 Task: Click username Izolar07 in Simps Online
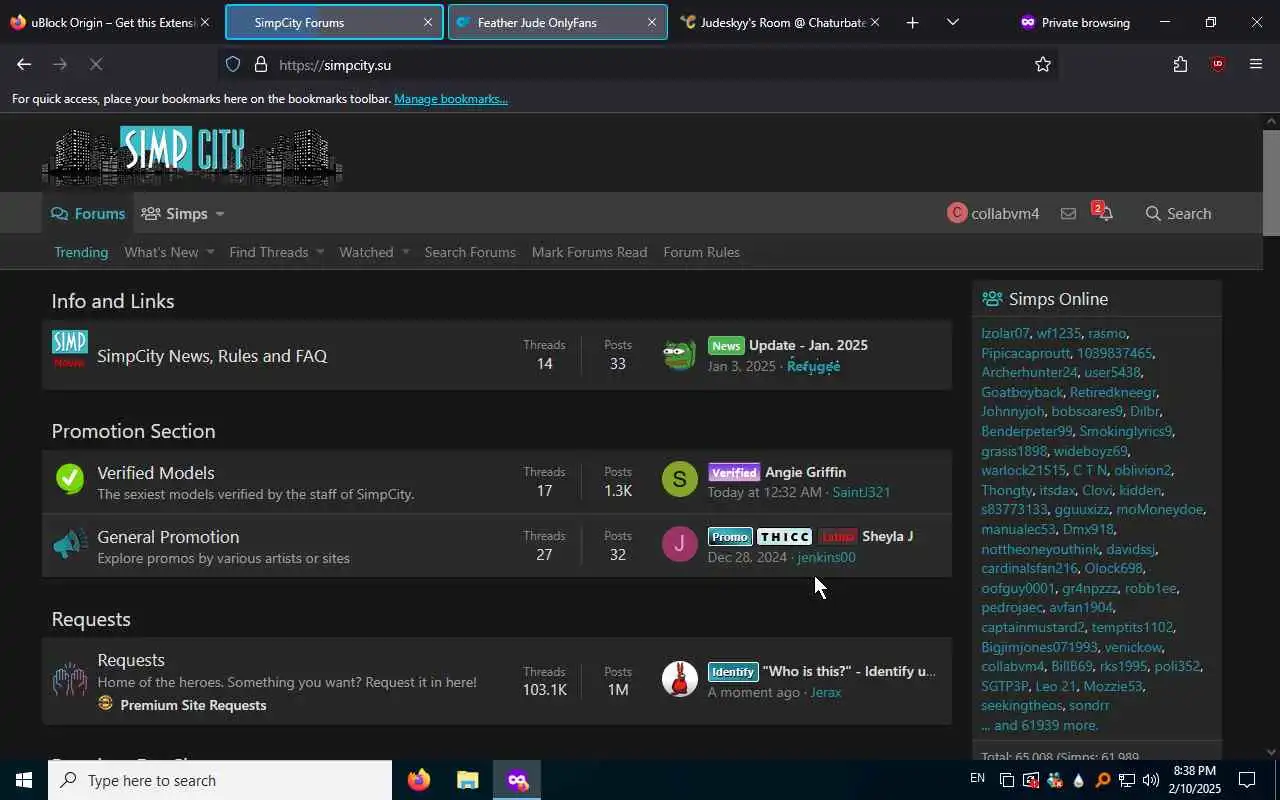1005,333
